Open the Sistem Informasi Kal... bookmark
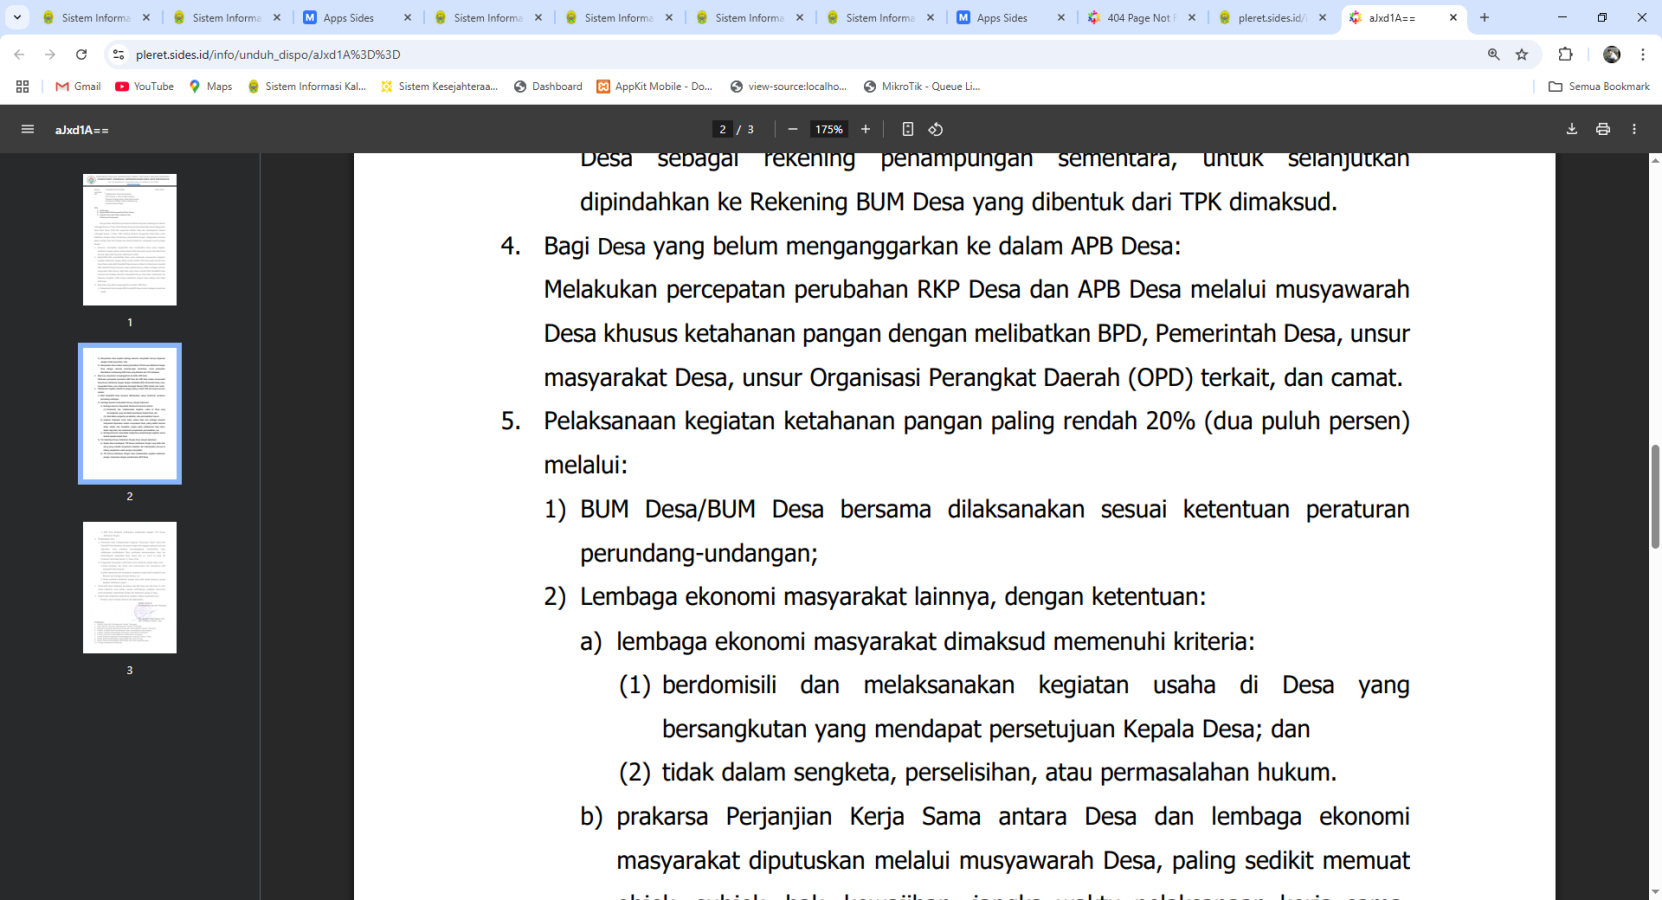The width and height of the screenshot is (1662, 900). tap(306, 87)
